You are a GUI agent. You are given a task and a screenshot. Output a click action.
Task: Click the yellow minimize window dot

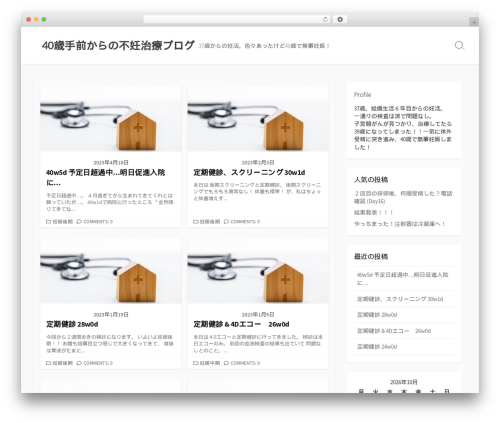tap(36, 20)
